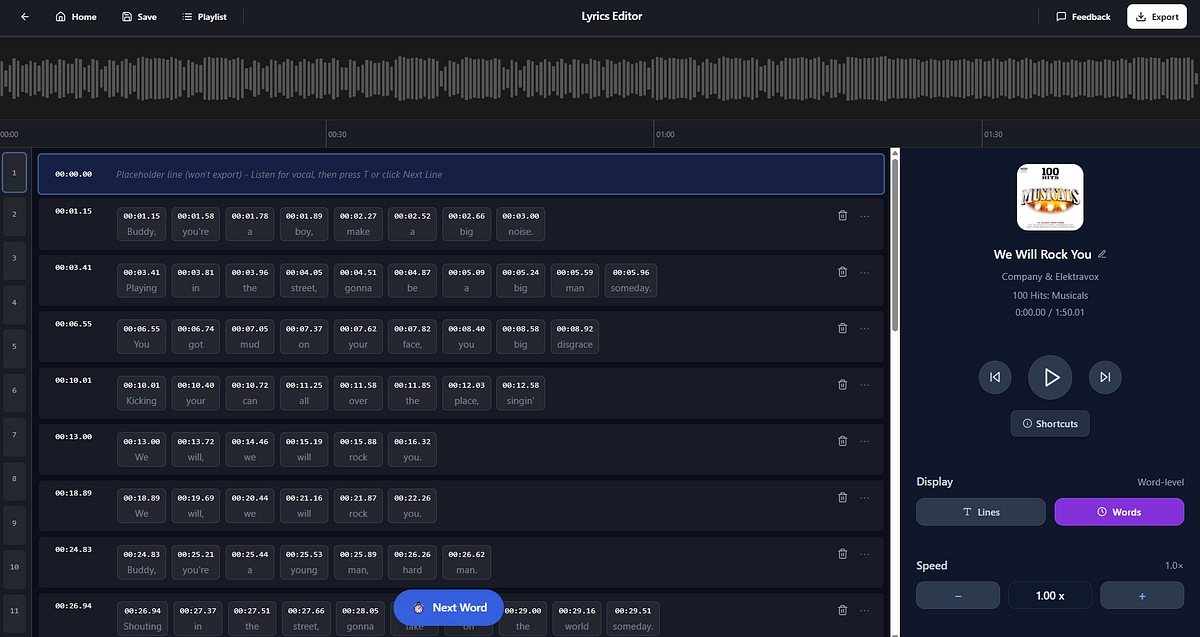
Task: Start playback with the play button
Action: pos(1050,377)
